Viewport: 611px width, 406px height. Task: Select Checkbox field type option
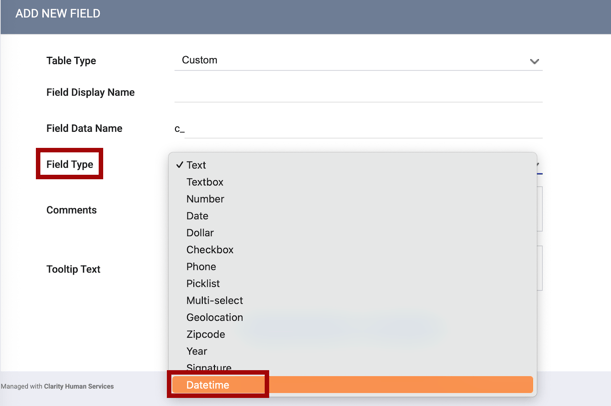[x=210, y=250]
